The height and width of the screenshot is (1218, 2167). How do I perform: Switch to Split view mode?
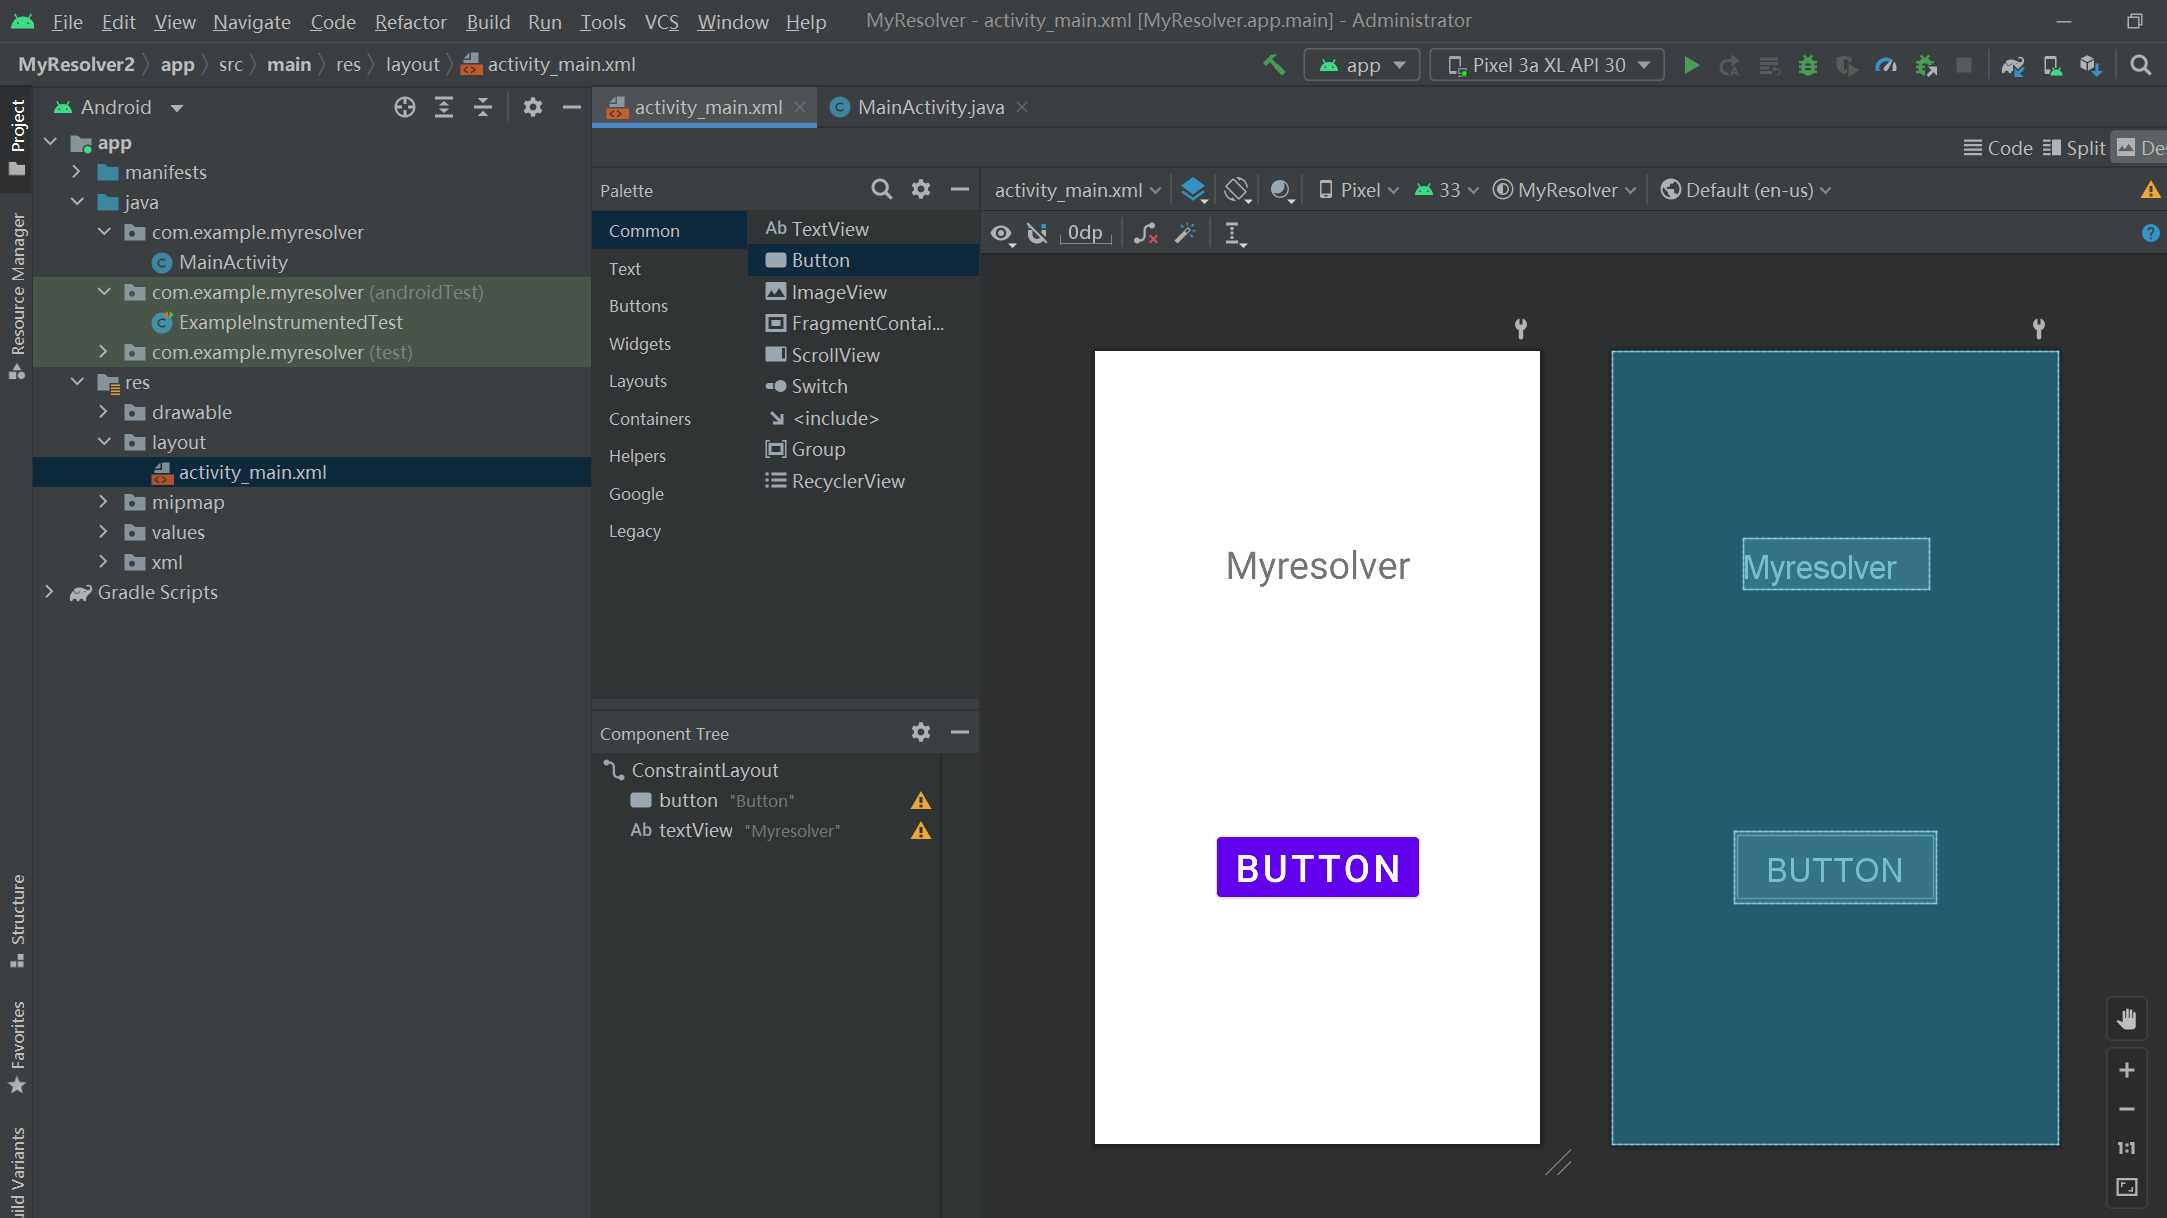pyautogui.click(x=2074, y=148)
